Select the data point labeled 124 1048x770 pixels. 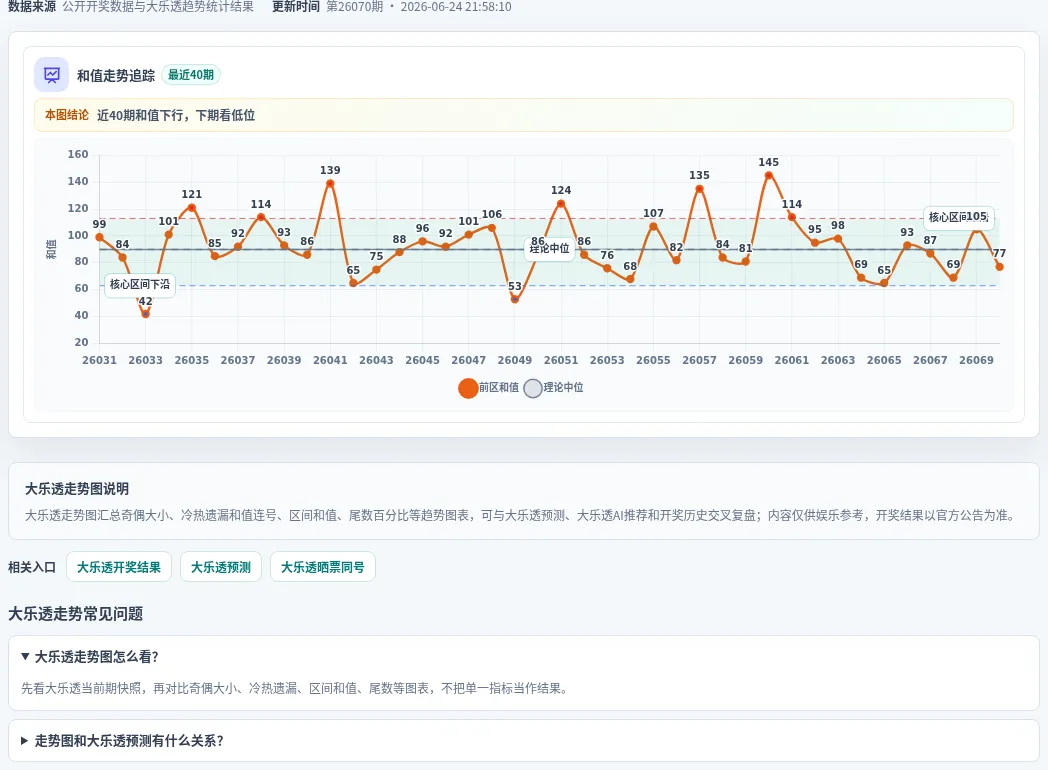(561, 203)
